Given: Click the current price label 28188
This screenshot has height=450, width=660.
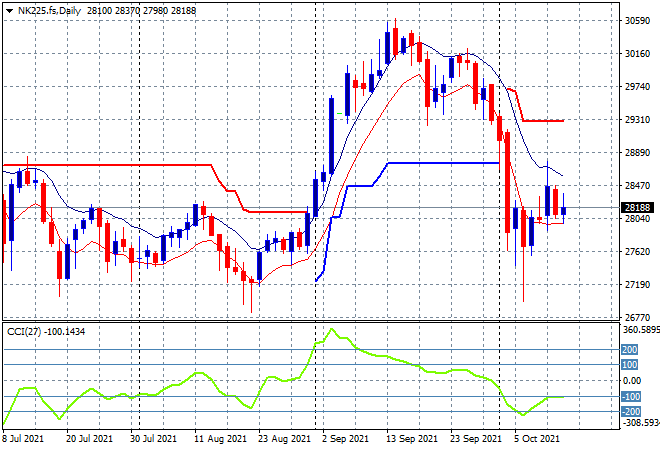Looking at the screenshot, I should (x=637, y=208).
